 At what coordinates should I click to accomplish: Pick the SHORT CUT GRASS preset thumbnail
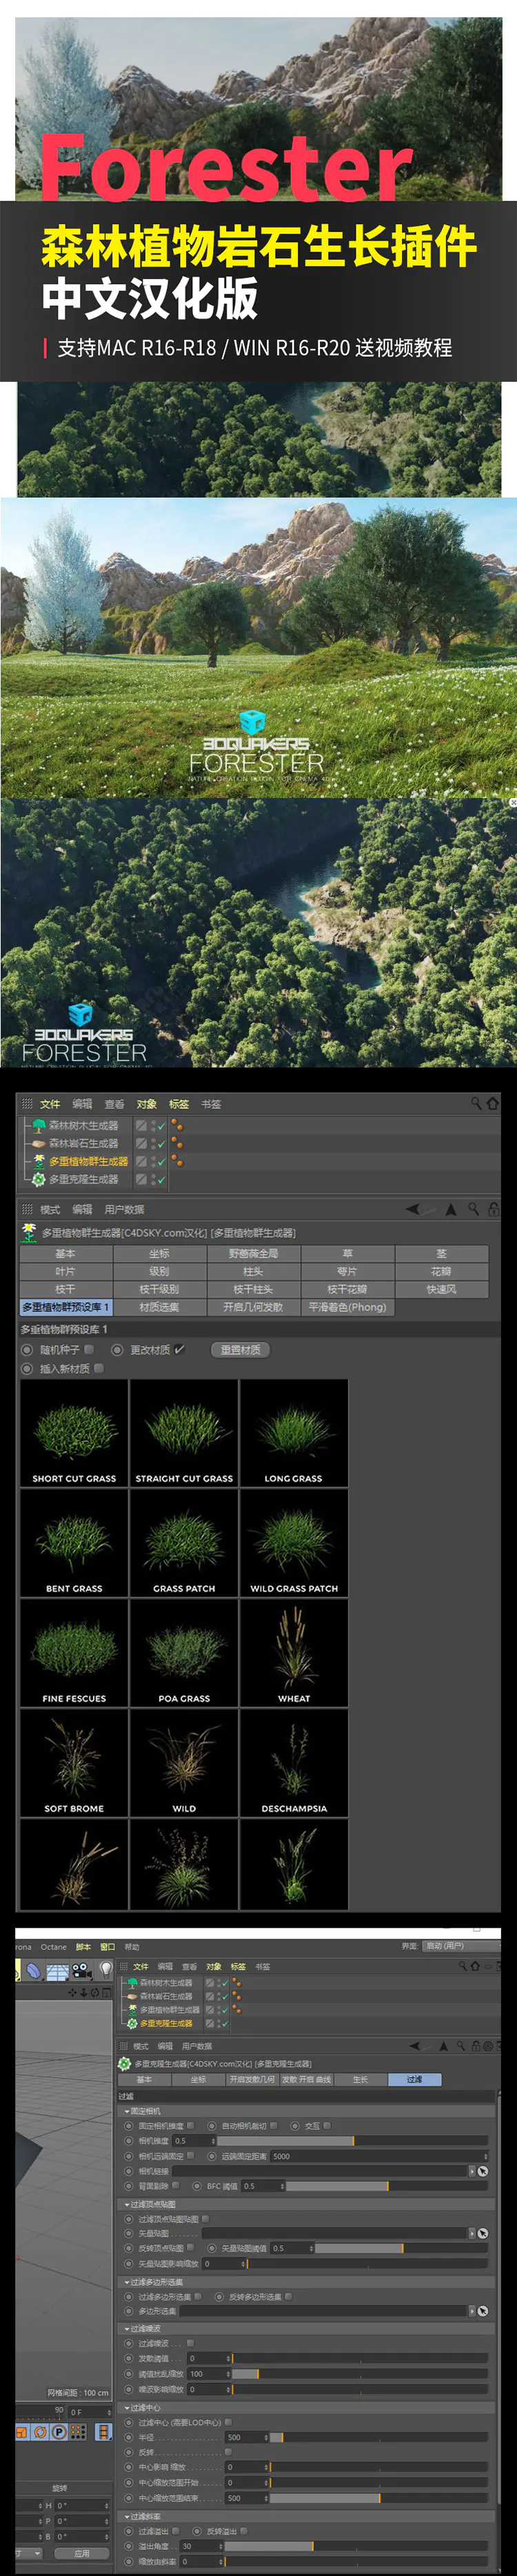click(x=74, y=1433)
